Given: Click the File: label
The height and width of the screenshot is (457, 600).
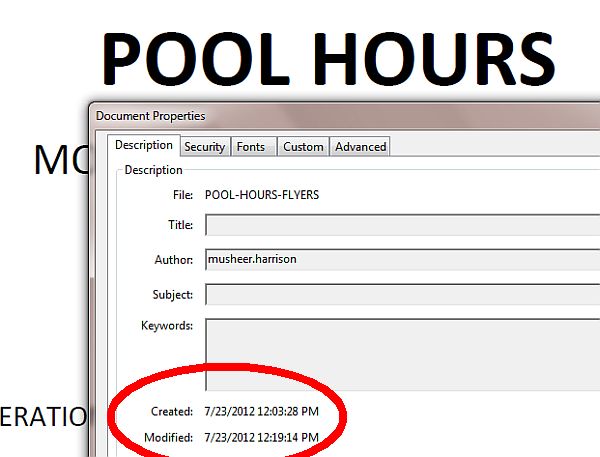Looking at the screenshot, I should [x=183, y=195].
